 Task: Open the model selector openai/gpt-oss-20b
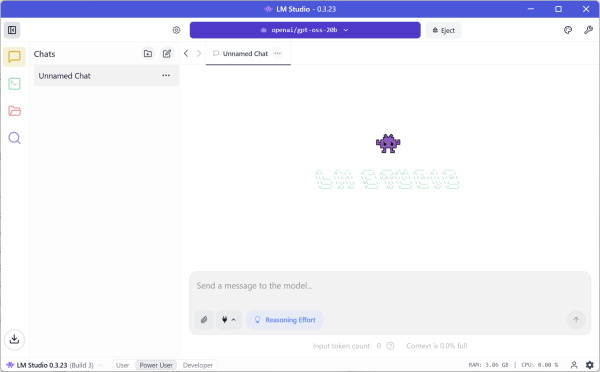305,30
